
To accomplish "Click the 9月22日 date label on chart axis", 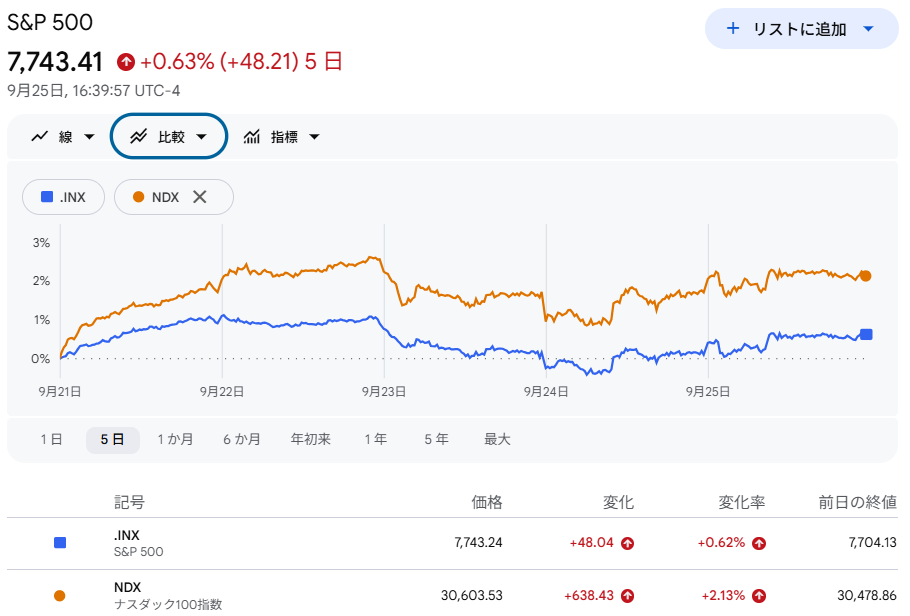I will pyautogui.click(x=222, y=392).
